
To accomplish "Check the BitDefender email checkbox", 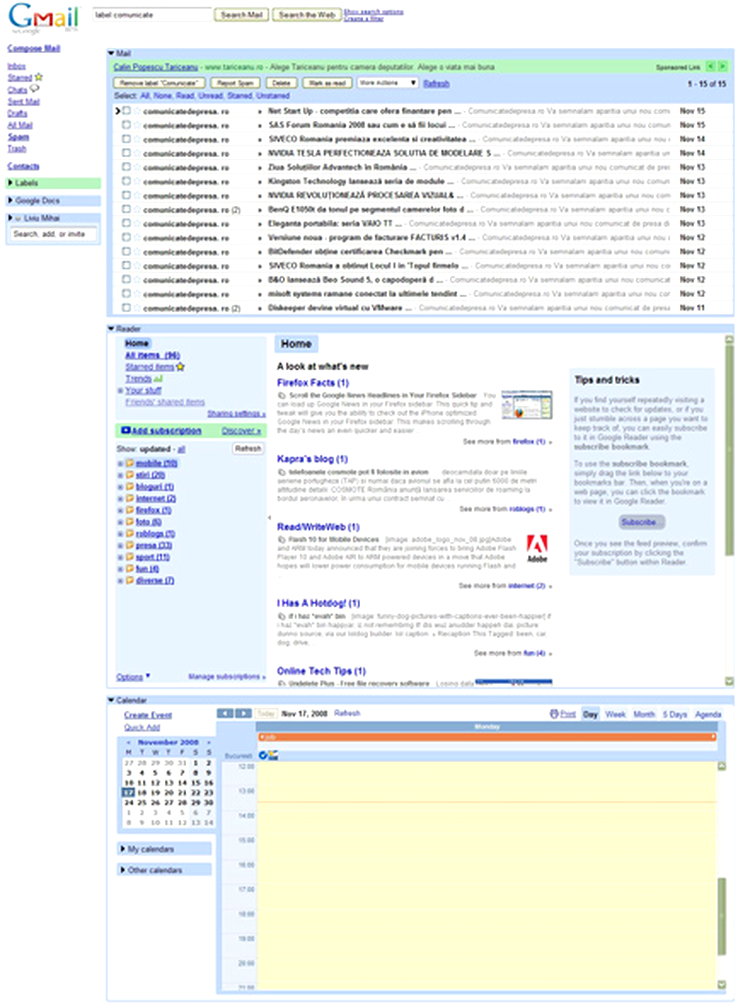I will click(x=126, y=252).
